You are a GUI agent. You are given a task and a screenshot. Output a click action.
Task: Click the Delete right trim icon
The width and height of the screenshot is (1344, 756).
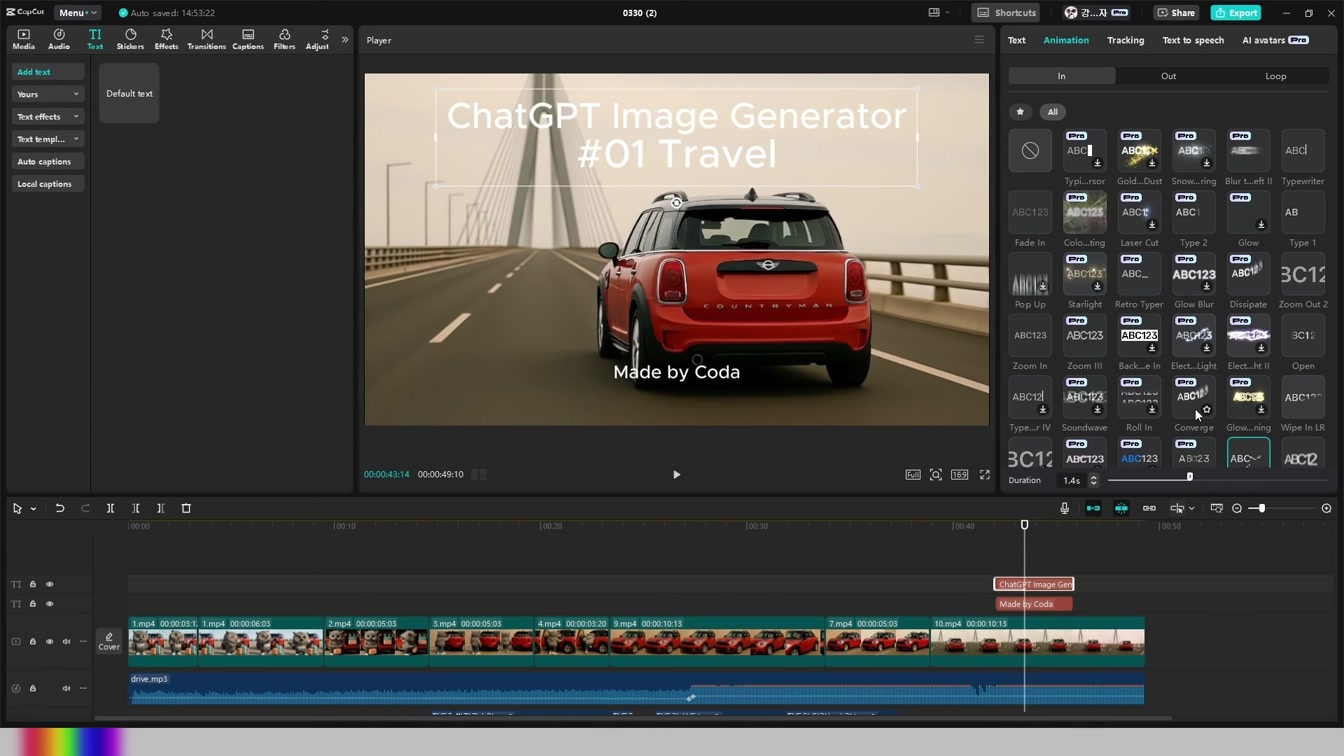coord(160,508)
